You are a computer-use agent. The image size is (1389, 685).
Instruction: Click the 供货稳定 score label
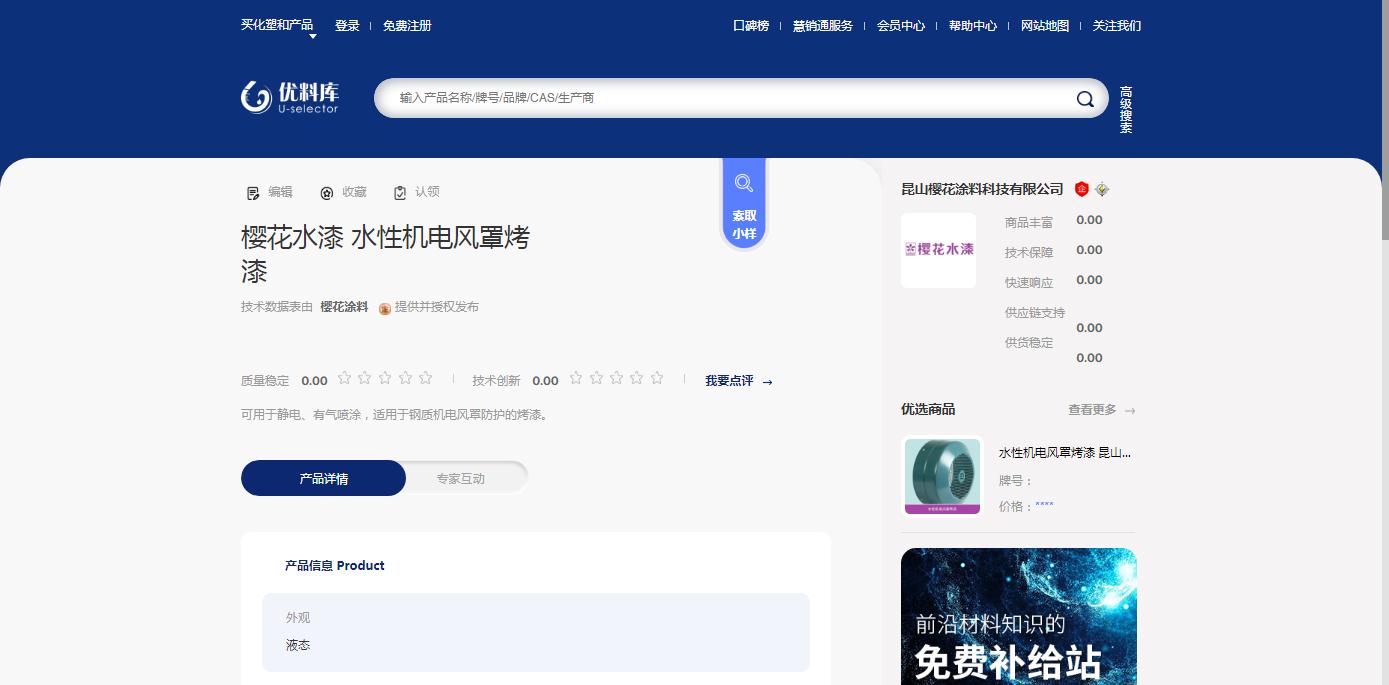tap(1029, 343)
